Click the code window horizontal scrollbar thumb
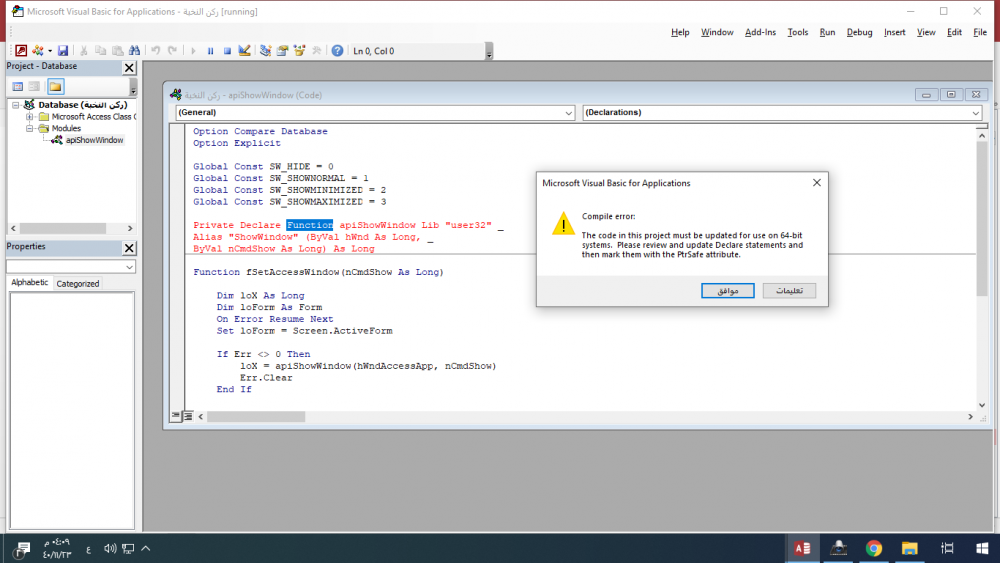This screenshot has width=1000, height=563. [256, 416]
